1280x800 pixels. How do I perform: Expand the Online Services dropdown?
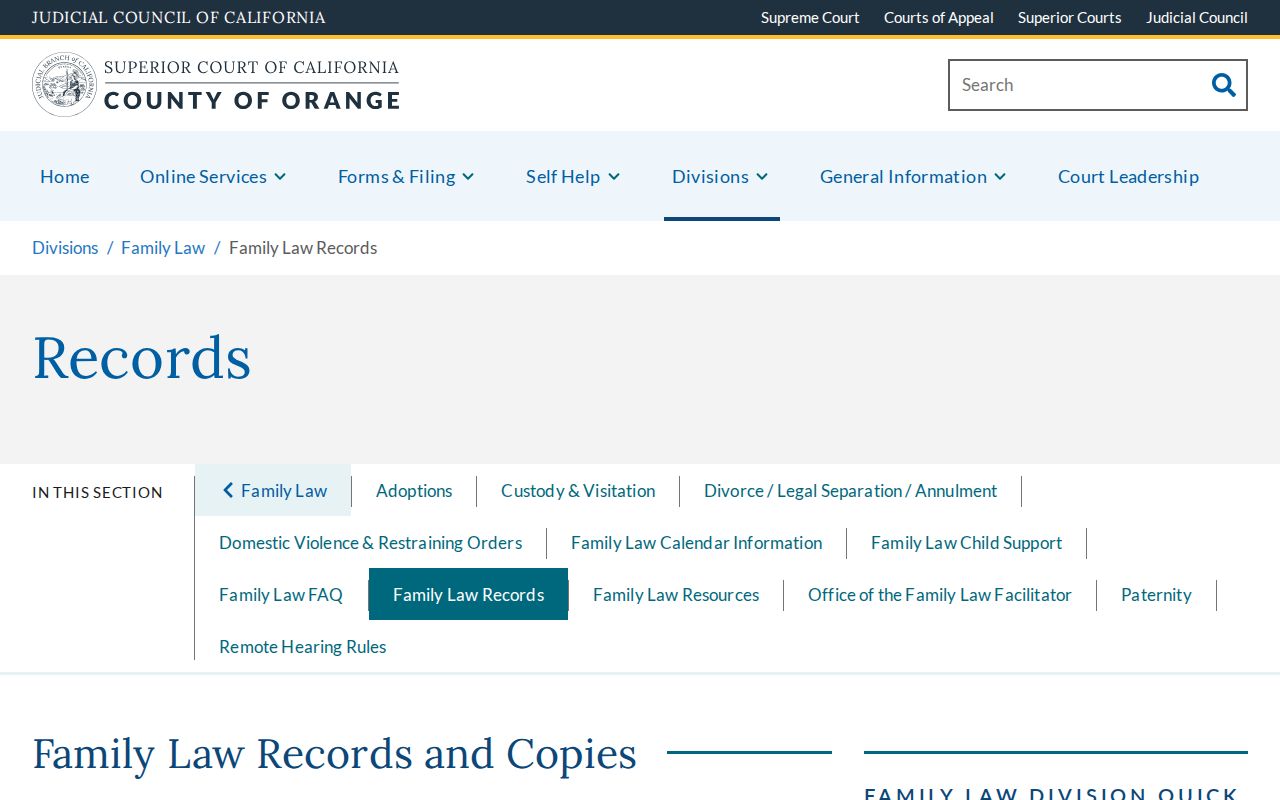(213, 176)
